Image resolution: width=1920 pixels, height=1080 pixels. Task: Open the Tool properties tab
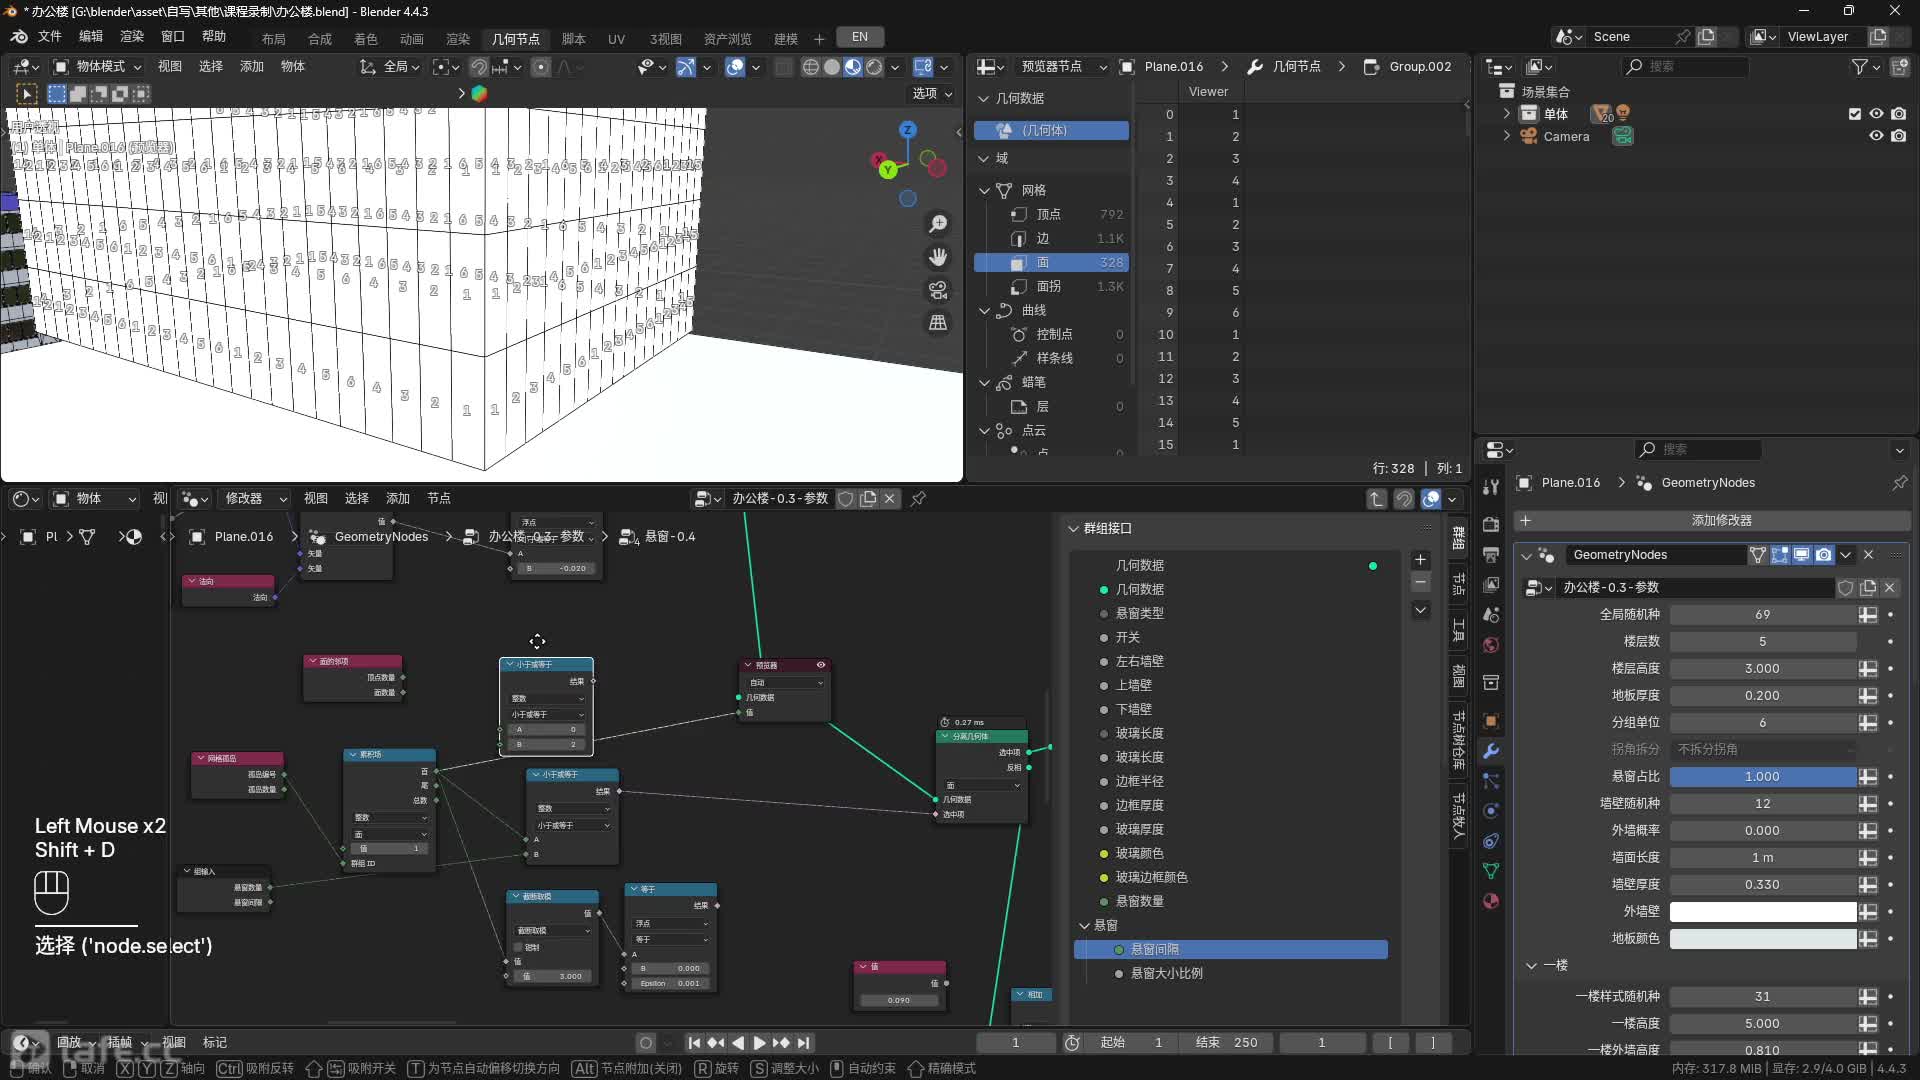point(1491,487)
